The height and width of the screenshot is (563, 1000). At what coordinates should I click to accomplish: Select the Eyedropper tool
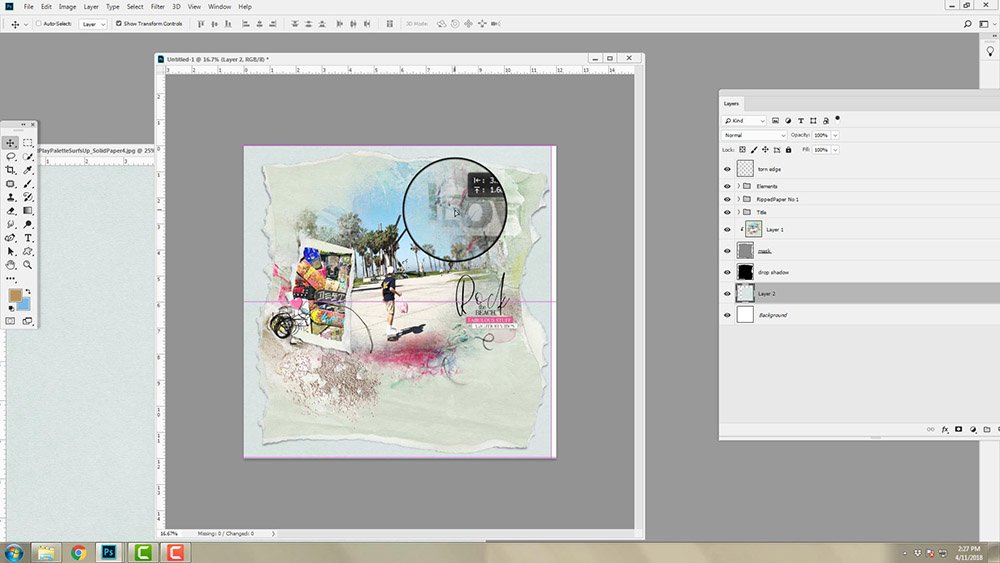(x=28, y=170)
